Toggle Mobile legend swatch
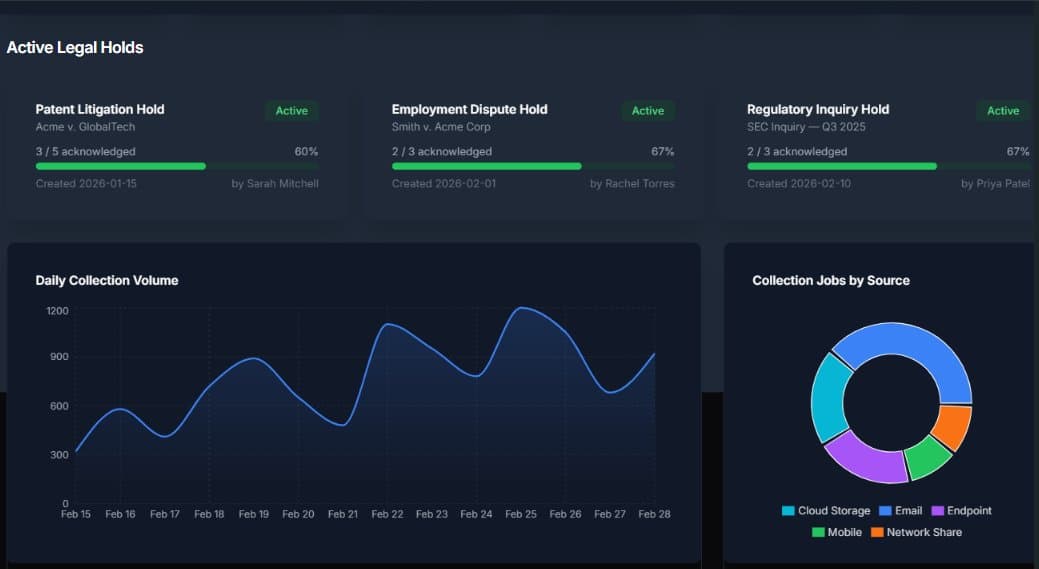This screenshot has height=569, width=1039. [818, 532]
